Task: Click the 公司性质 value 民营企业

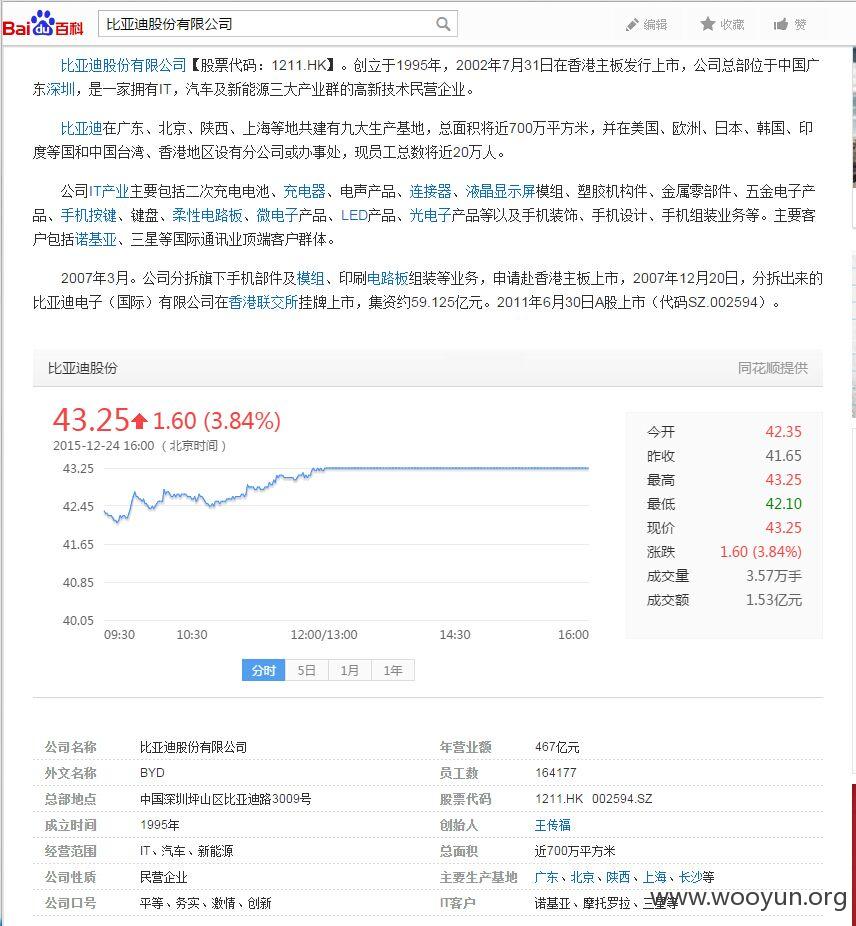Action: tap(164, 877)
